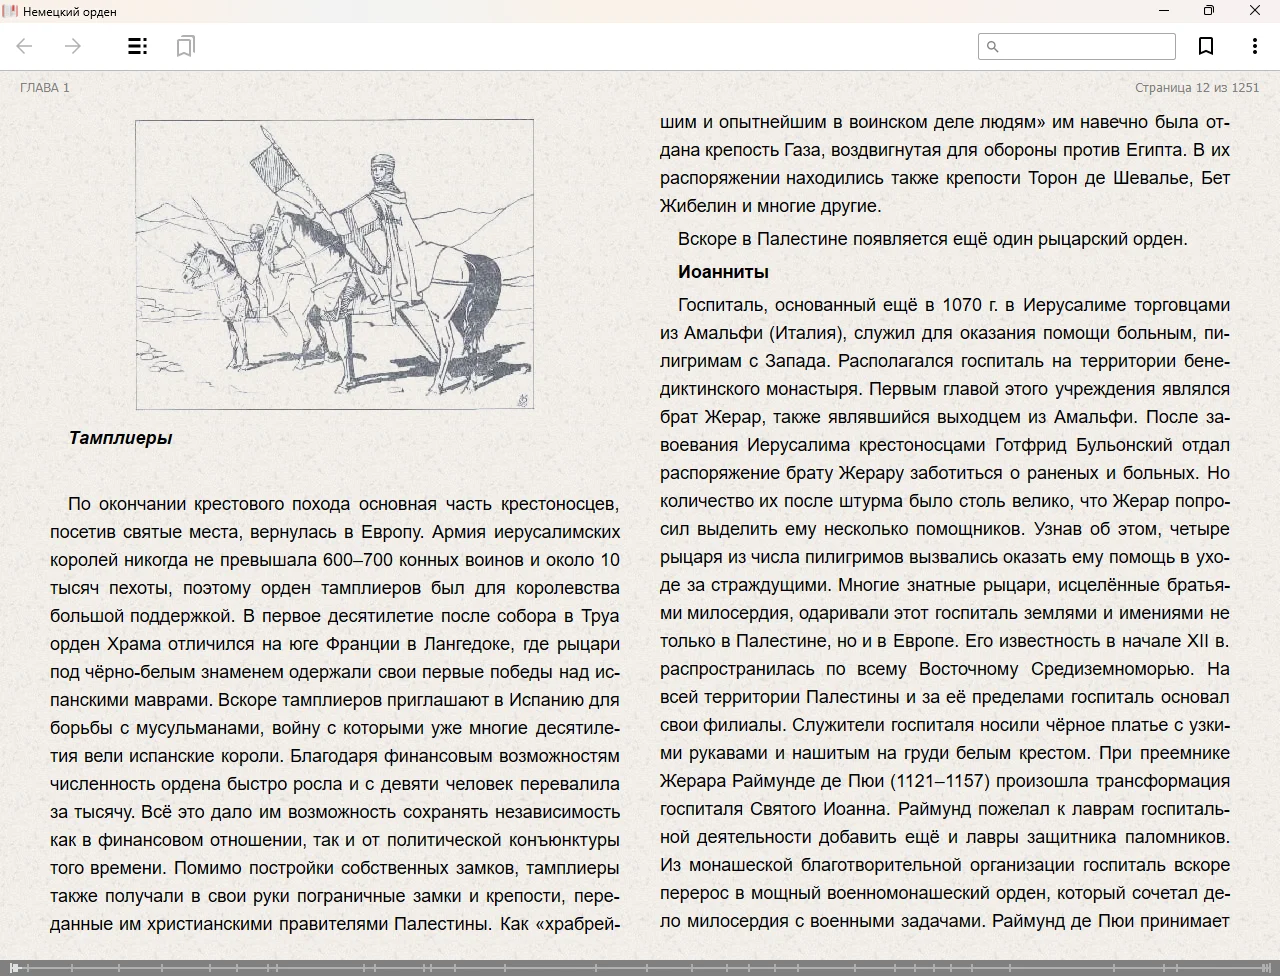The image size is (1280, 976).
Task: Click the forward arrow navigation icon
Action: click(73, 46)
